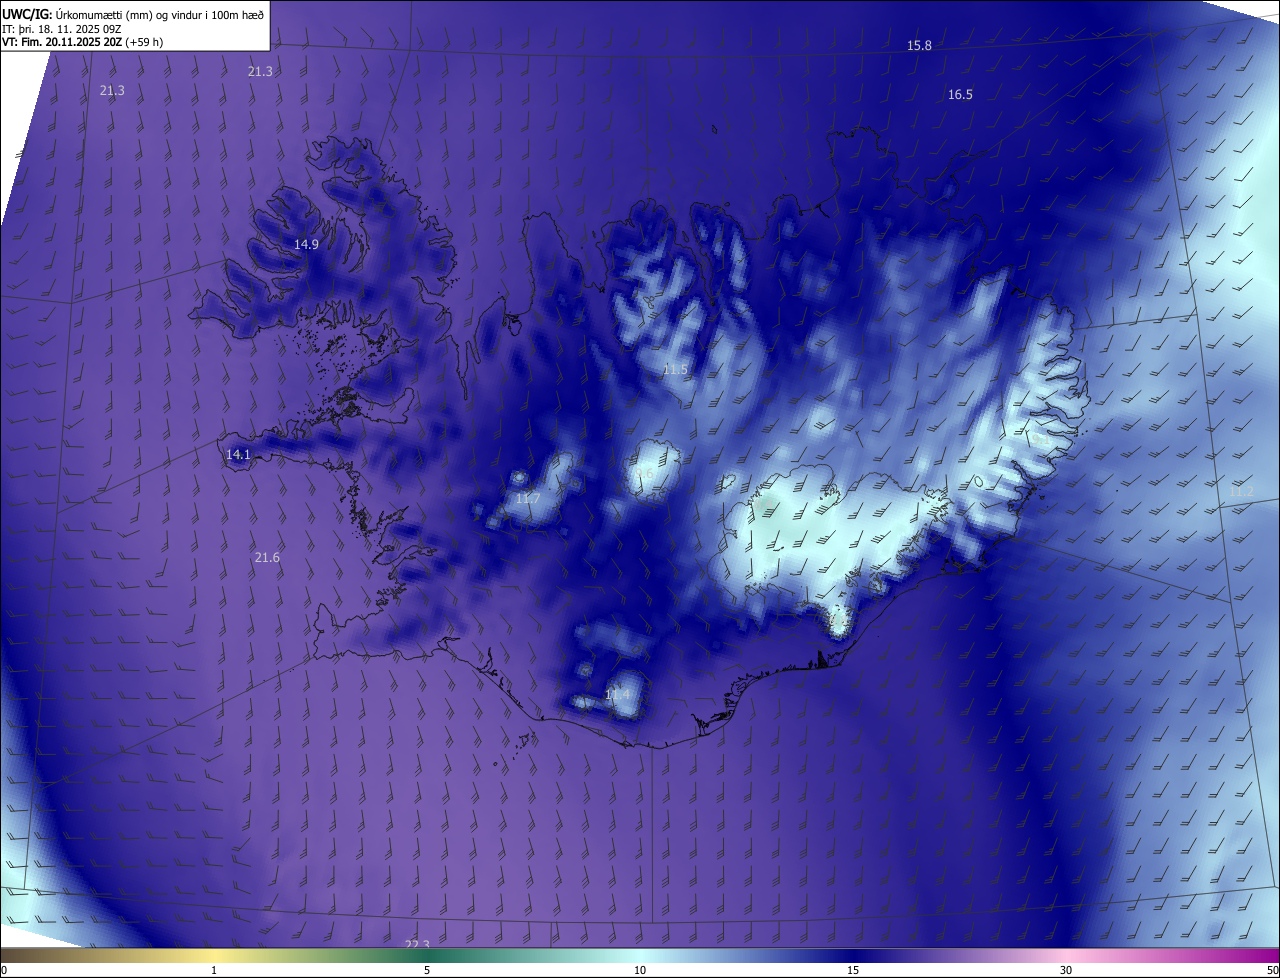1280x978 pixels.
Task: Click the 9.6 value on the glacier
Action: point(643,474)
